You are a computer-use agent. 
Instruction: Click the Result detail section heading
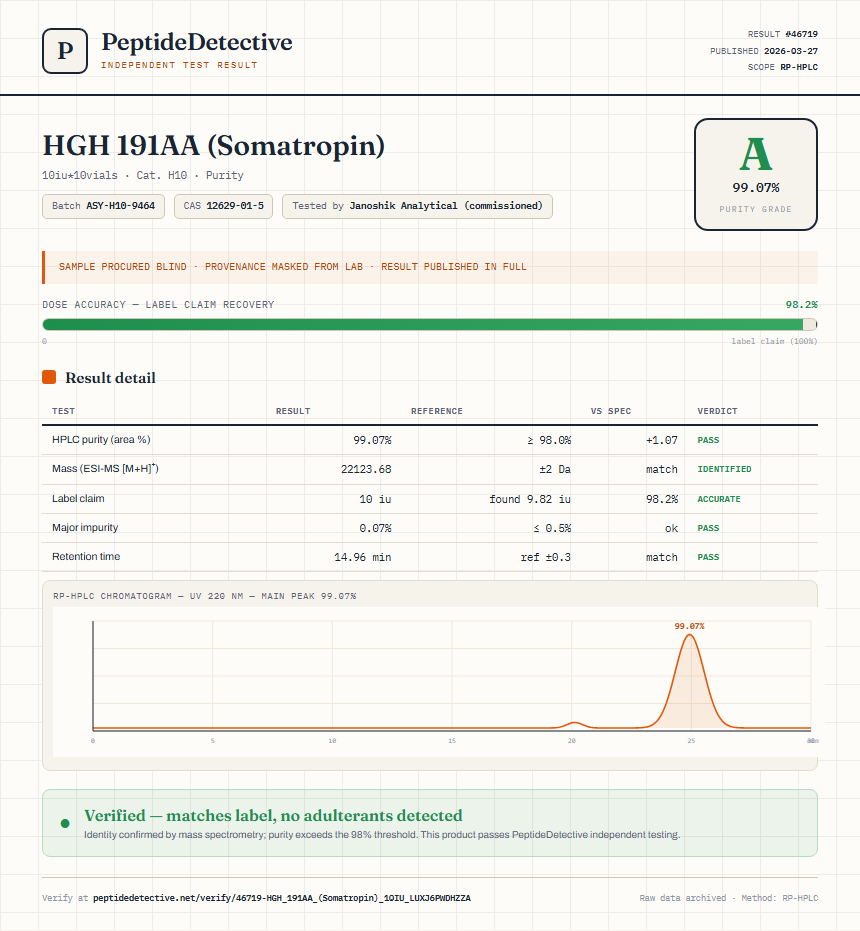pos(110,378)
